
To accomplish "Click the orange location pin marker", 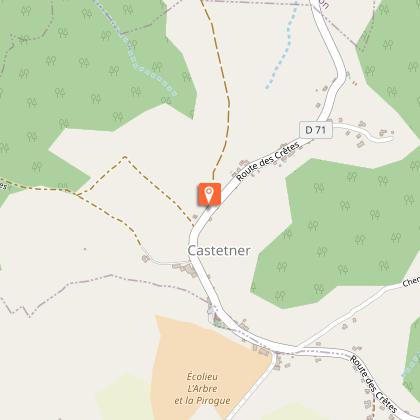I will [x=209, y=195].
